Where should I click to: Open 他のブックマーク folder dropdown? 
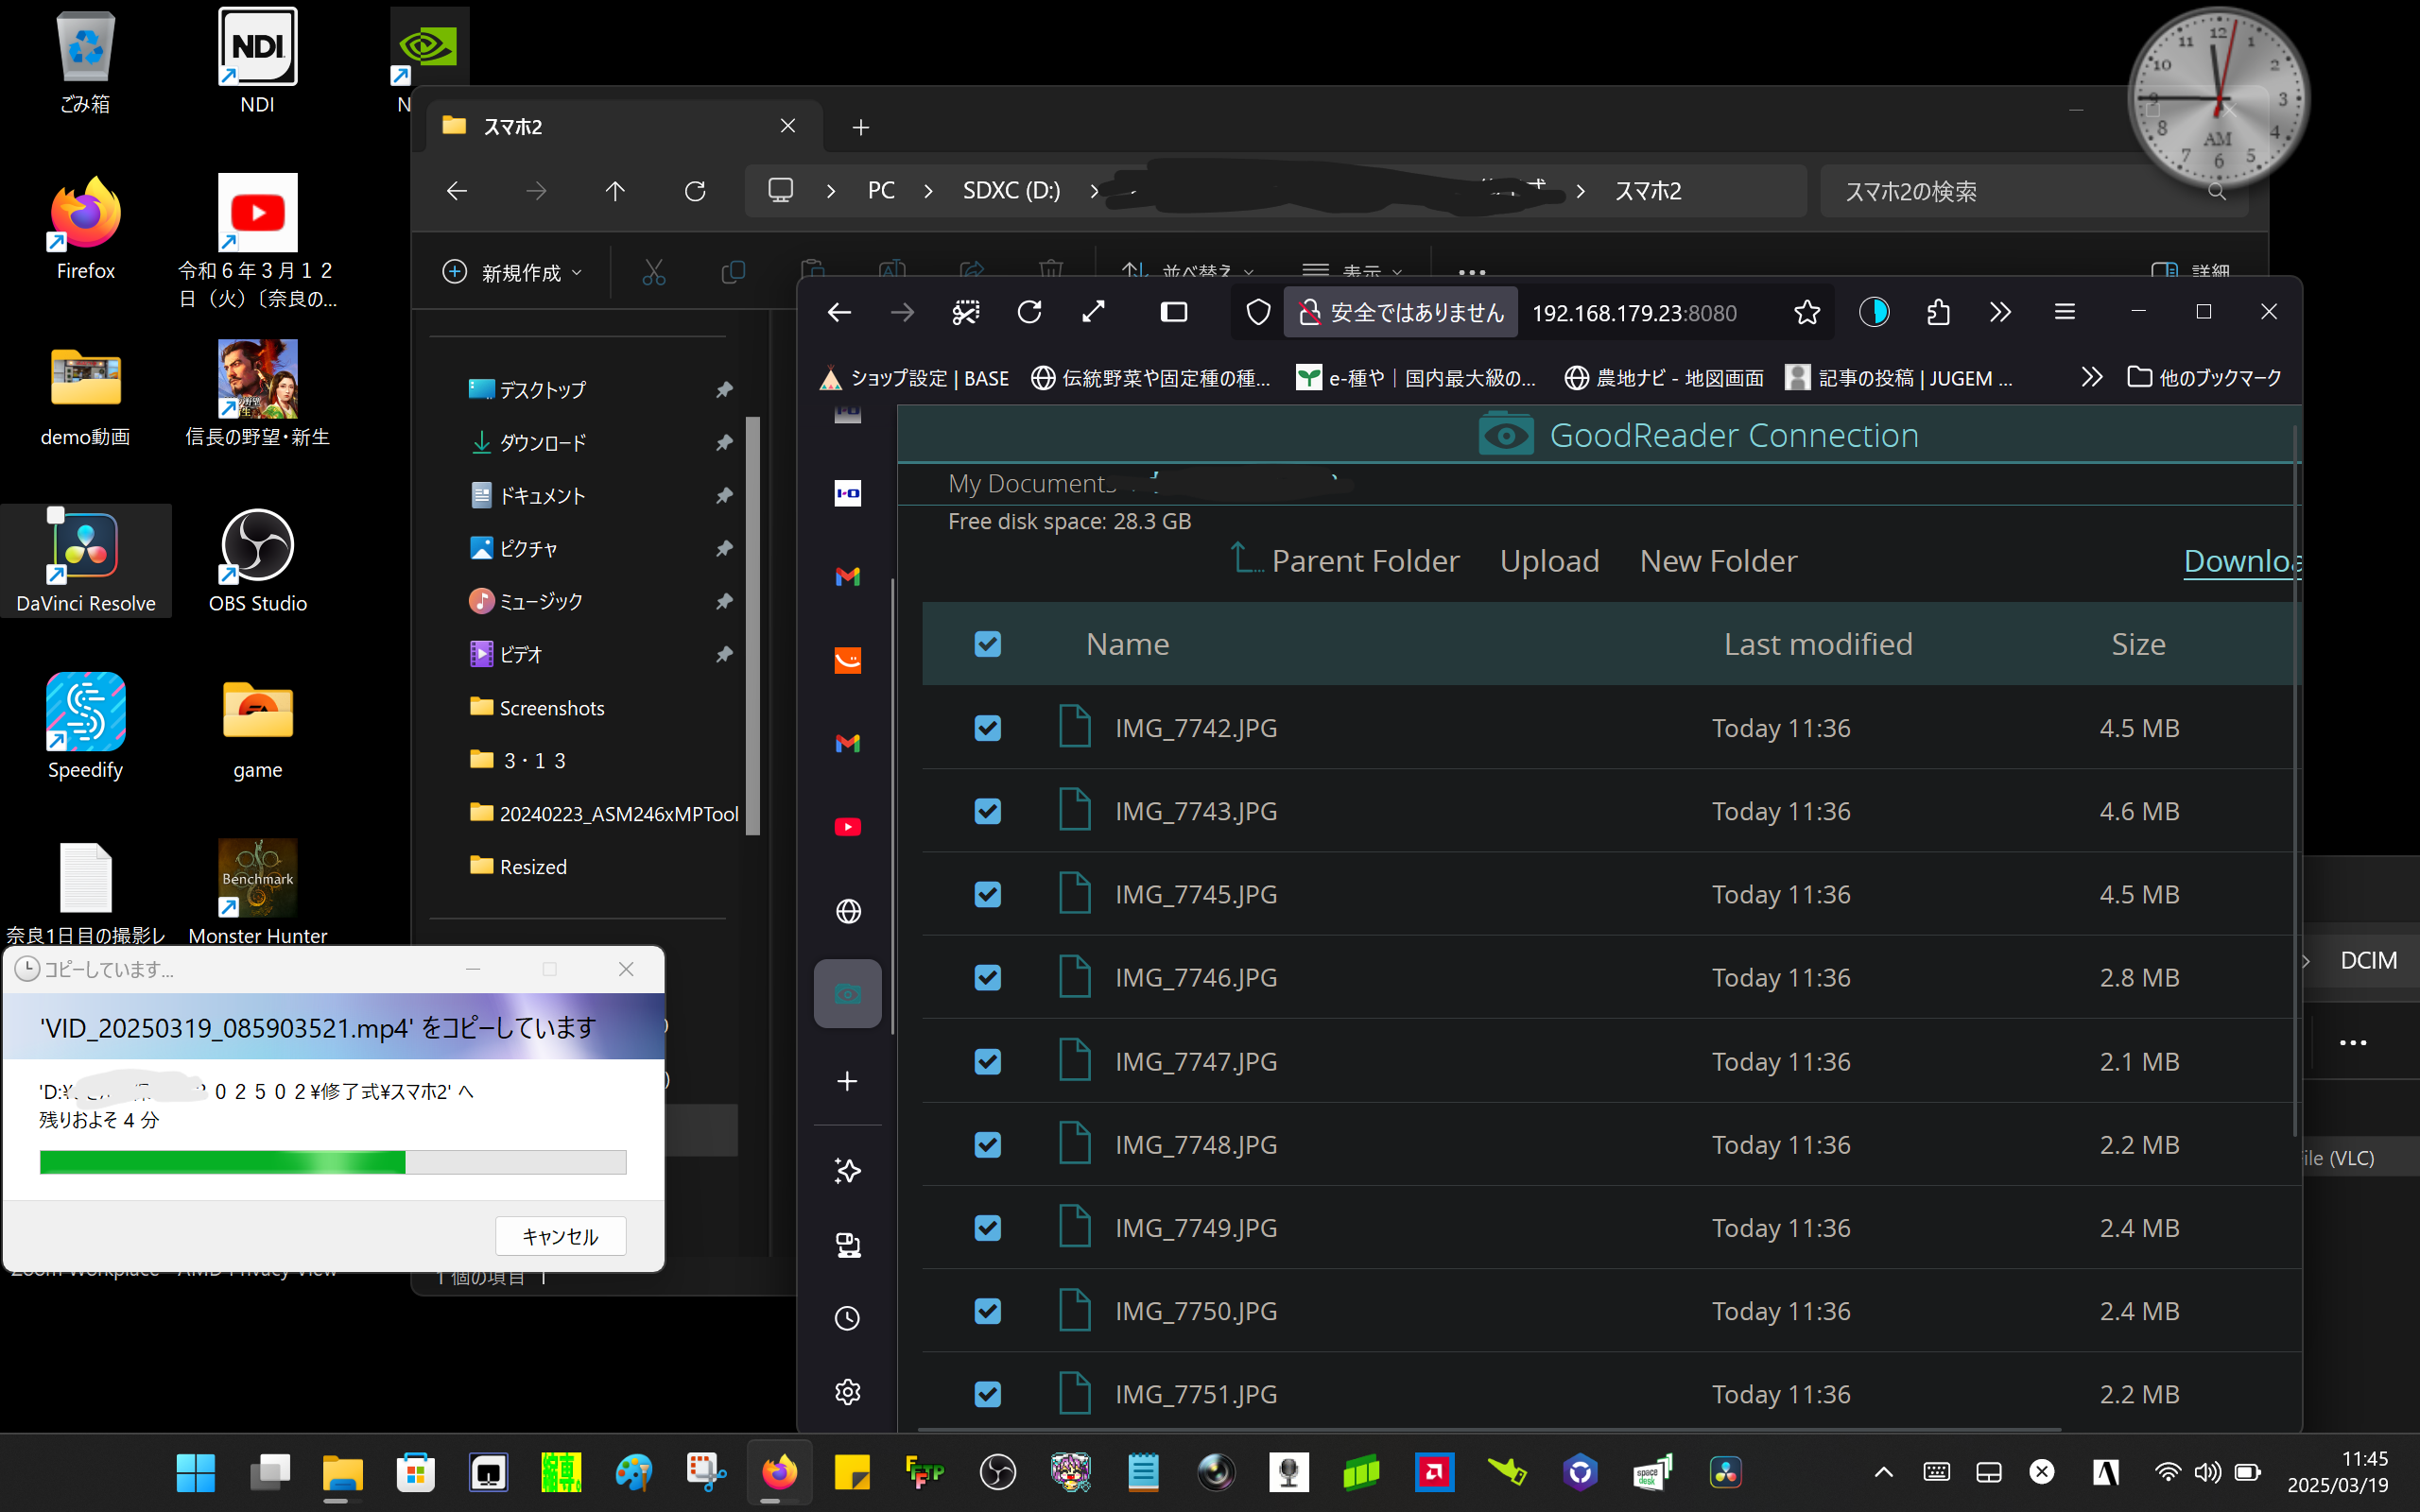[x=2204, y=377]
